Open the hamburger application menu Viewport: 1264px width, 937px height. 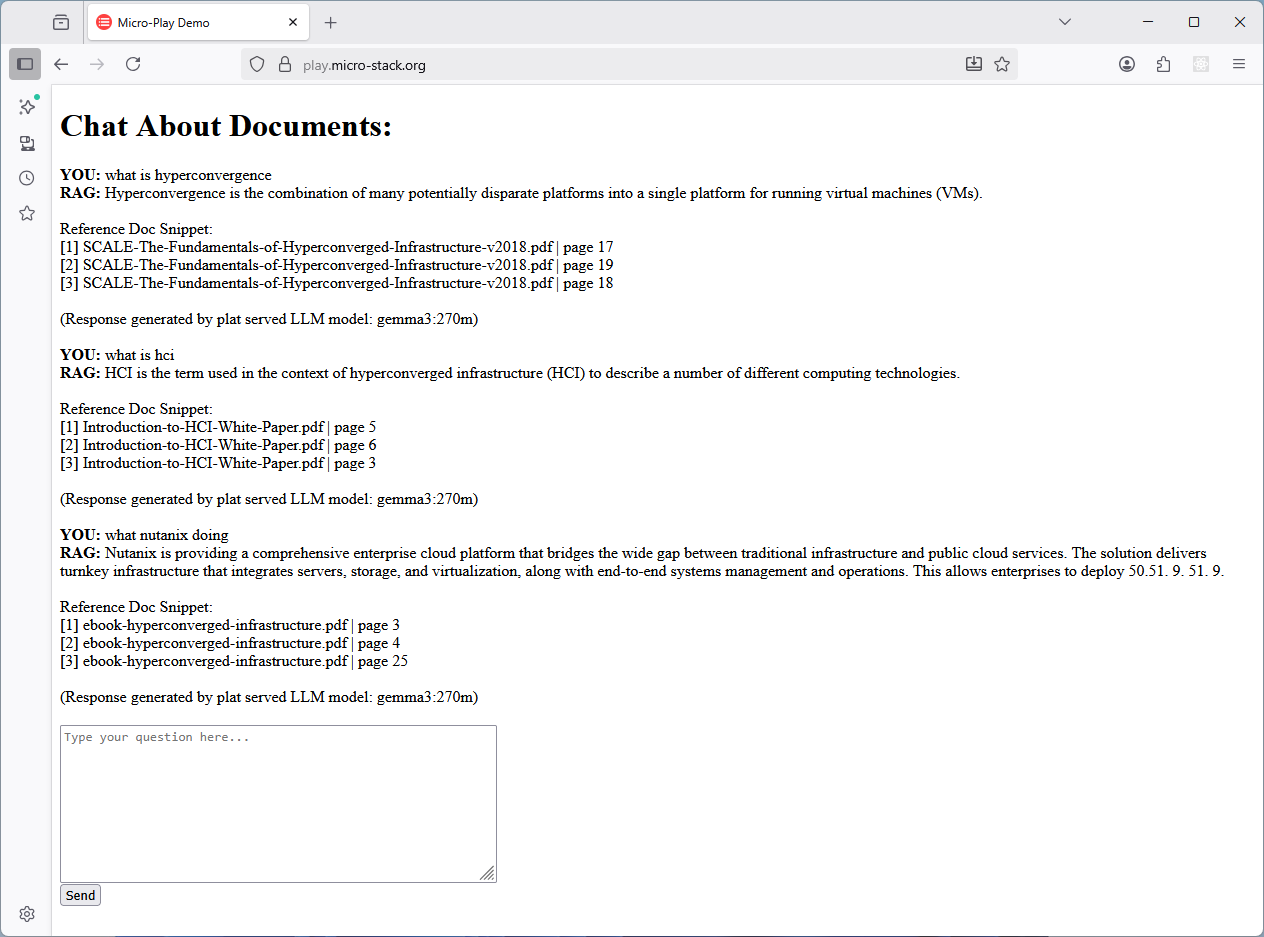coord(1238,63)
